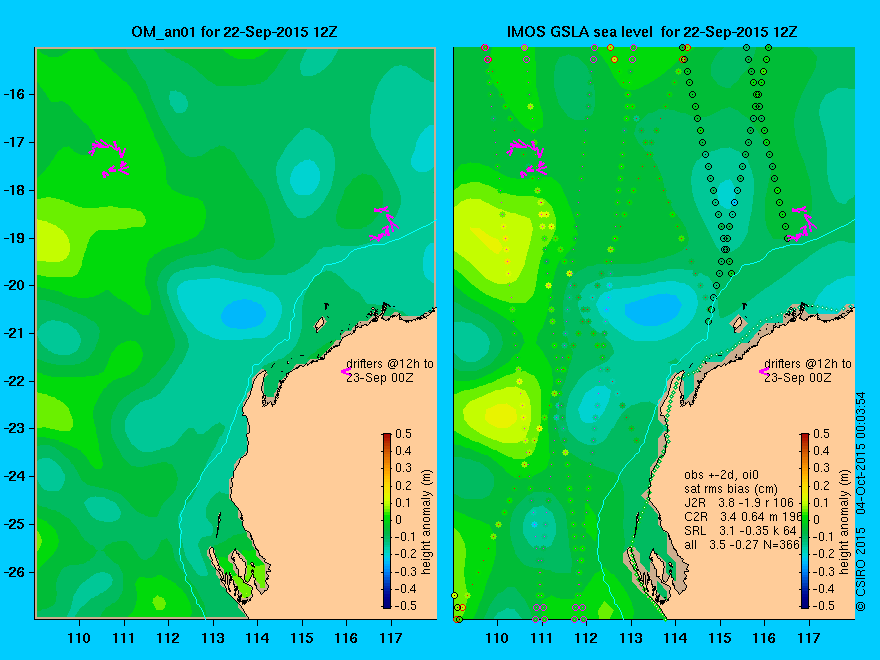Click the J2R statistics row
The width and height of the screenshot is (880, 660).
click(739, 503)
